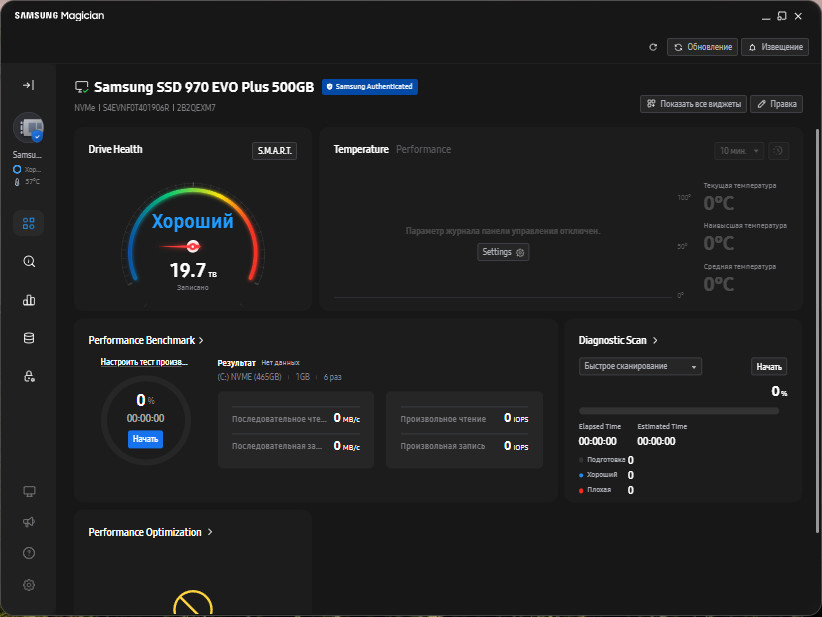Select the magnifier drive-details icon in the sidebar

28,261
